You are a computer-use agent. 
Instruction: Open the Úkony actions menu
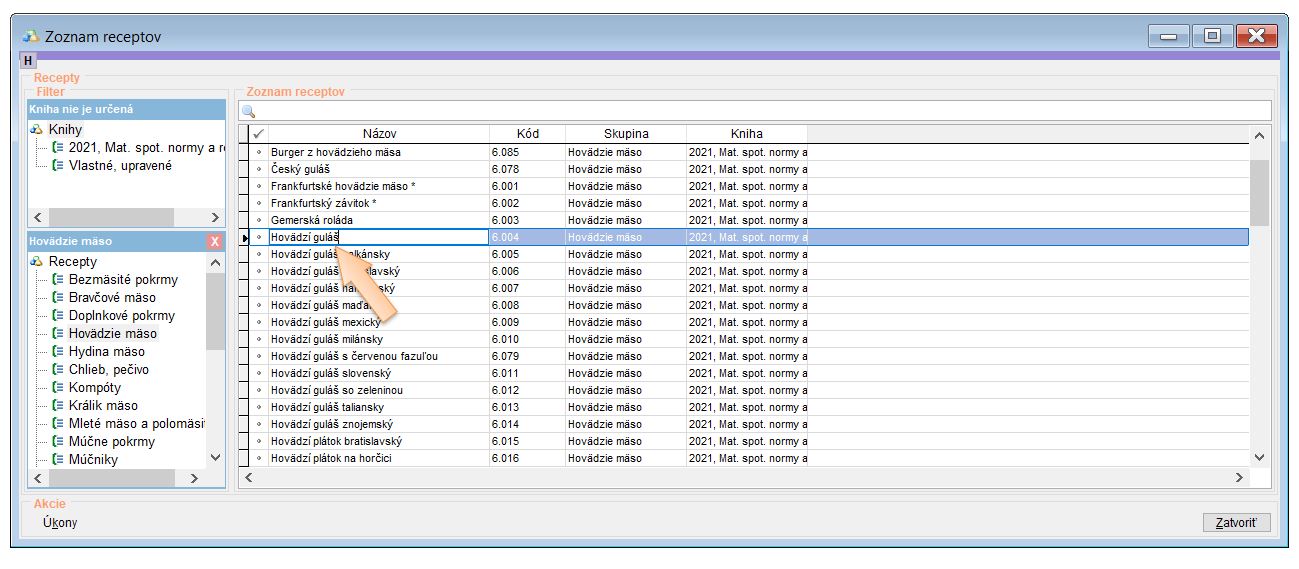[x=60, y=523]
